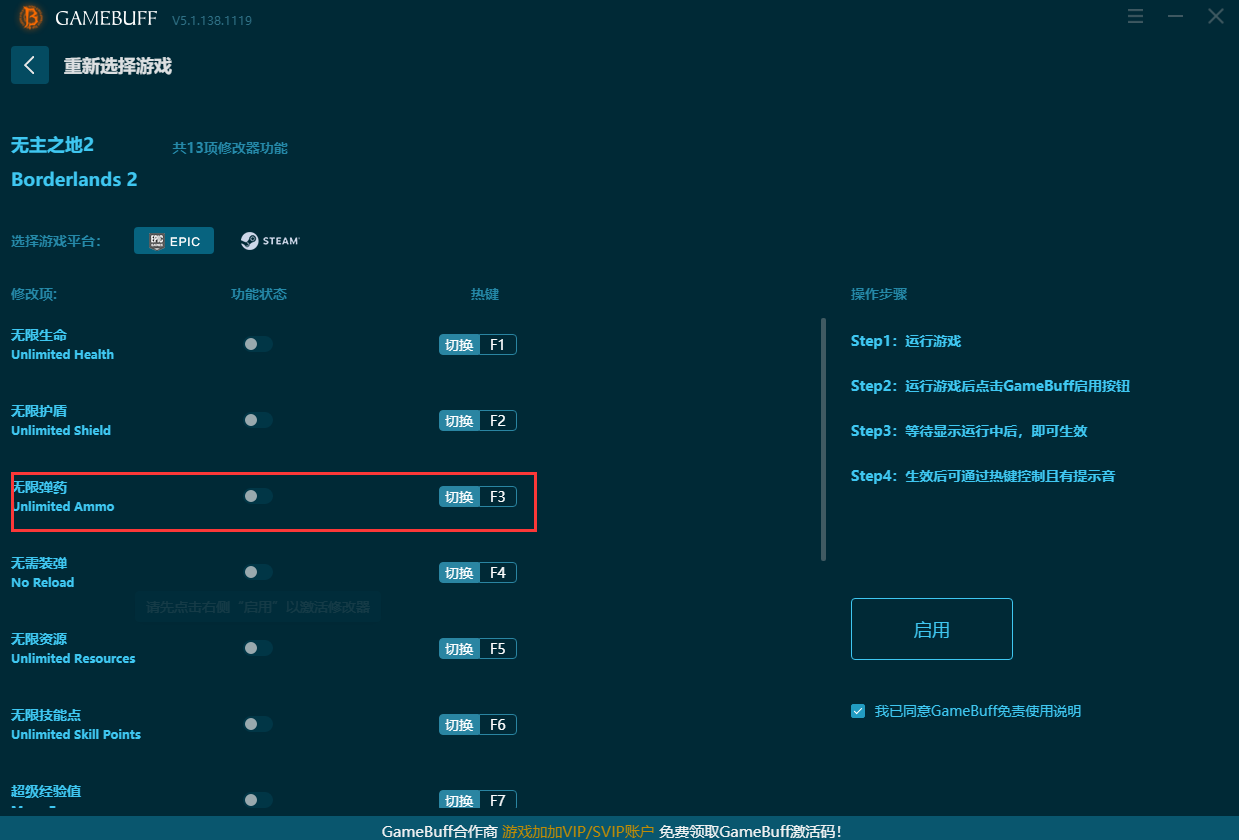The width and height of the screenshot is (1239, 840).
Task: Open the 游戏加加VIP/SVIP账户 link
Action: point(578,831)
